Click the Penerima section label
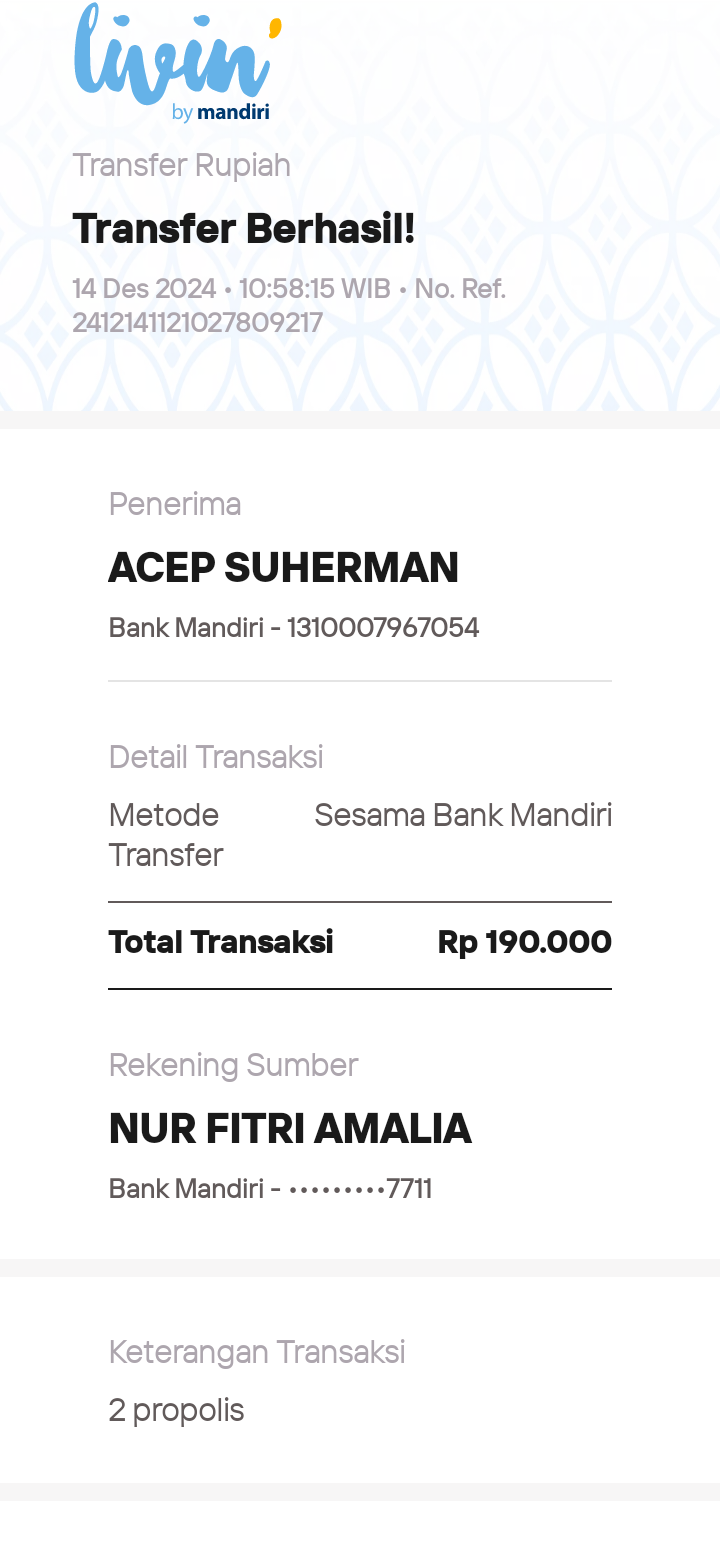The image size is (720, 1555). pyautogui.click(x=175, y=504)
